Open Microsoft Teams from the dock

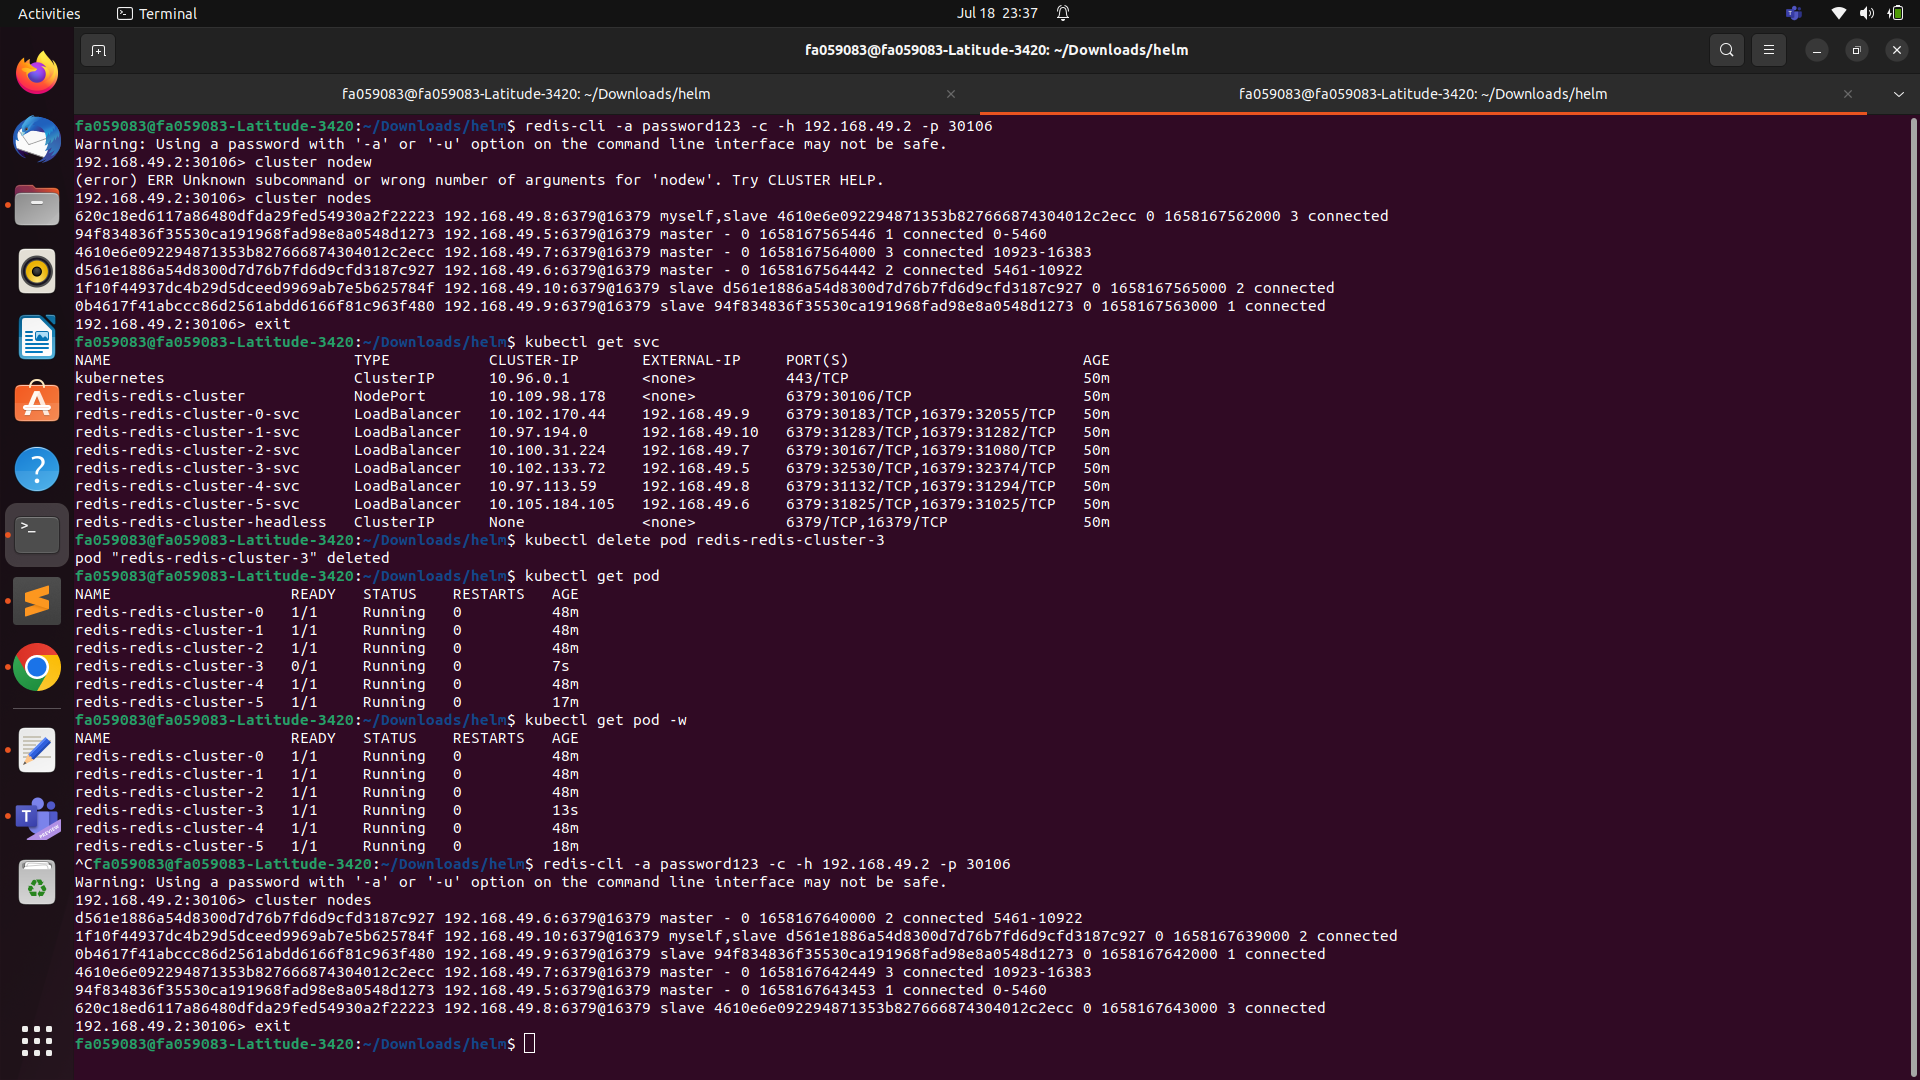click(x=36, y=818)
